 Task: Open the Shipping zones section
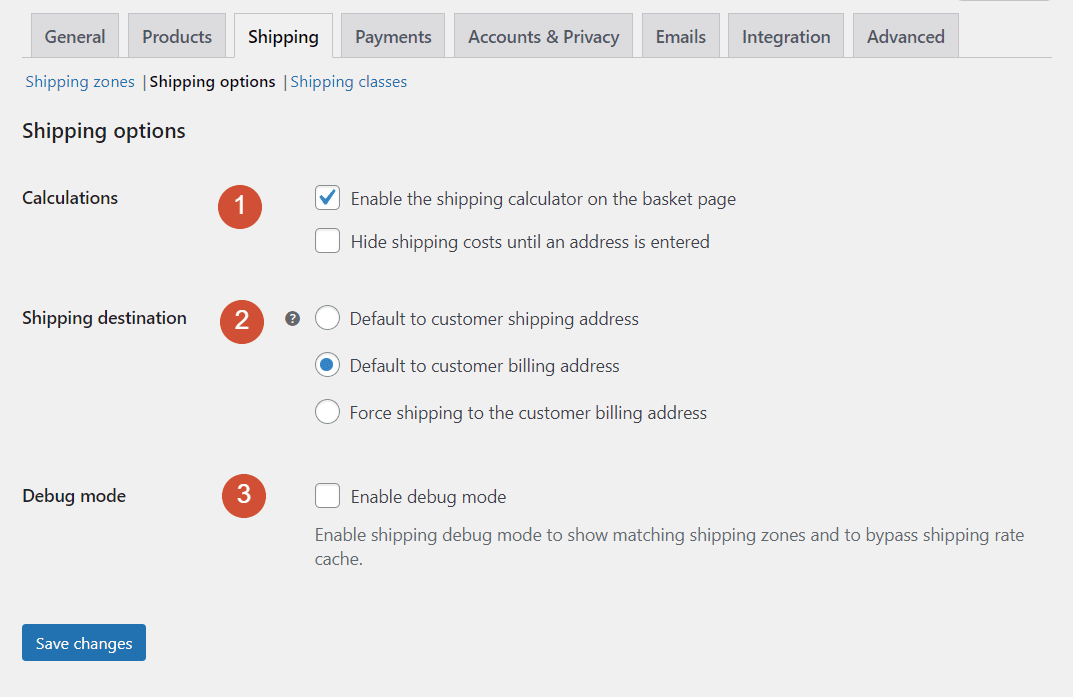pos(79,81)
